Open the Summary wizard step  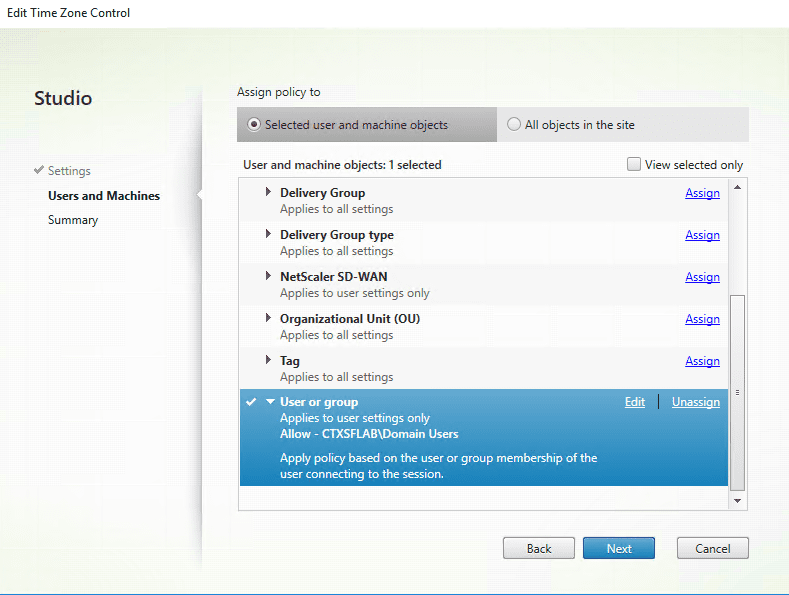73,220
